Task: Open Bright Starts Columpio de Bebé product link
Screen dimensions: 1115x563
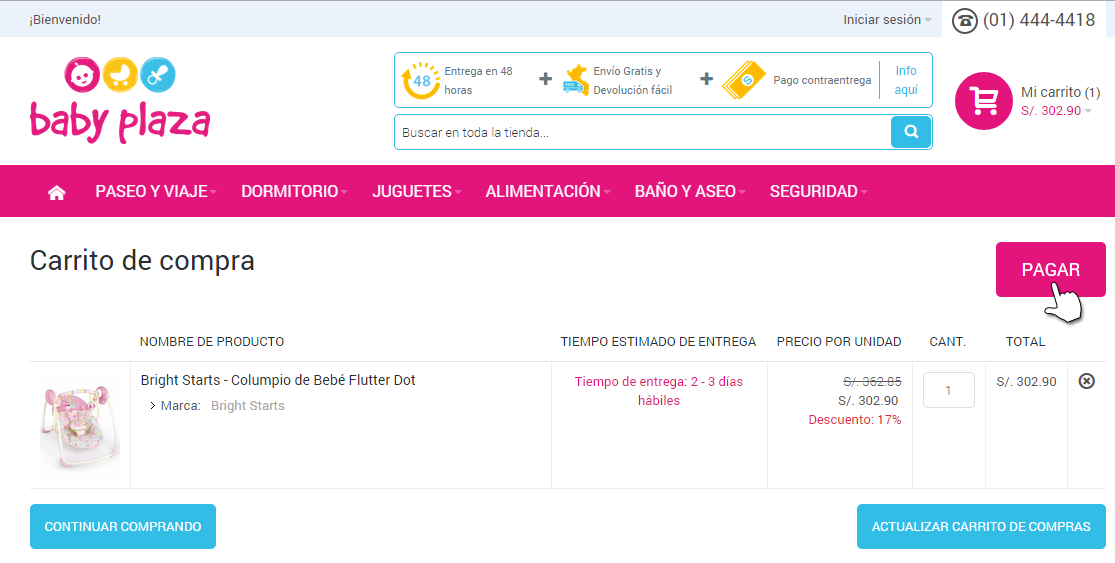Action: pos(278,380)
